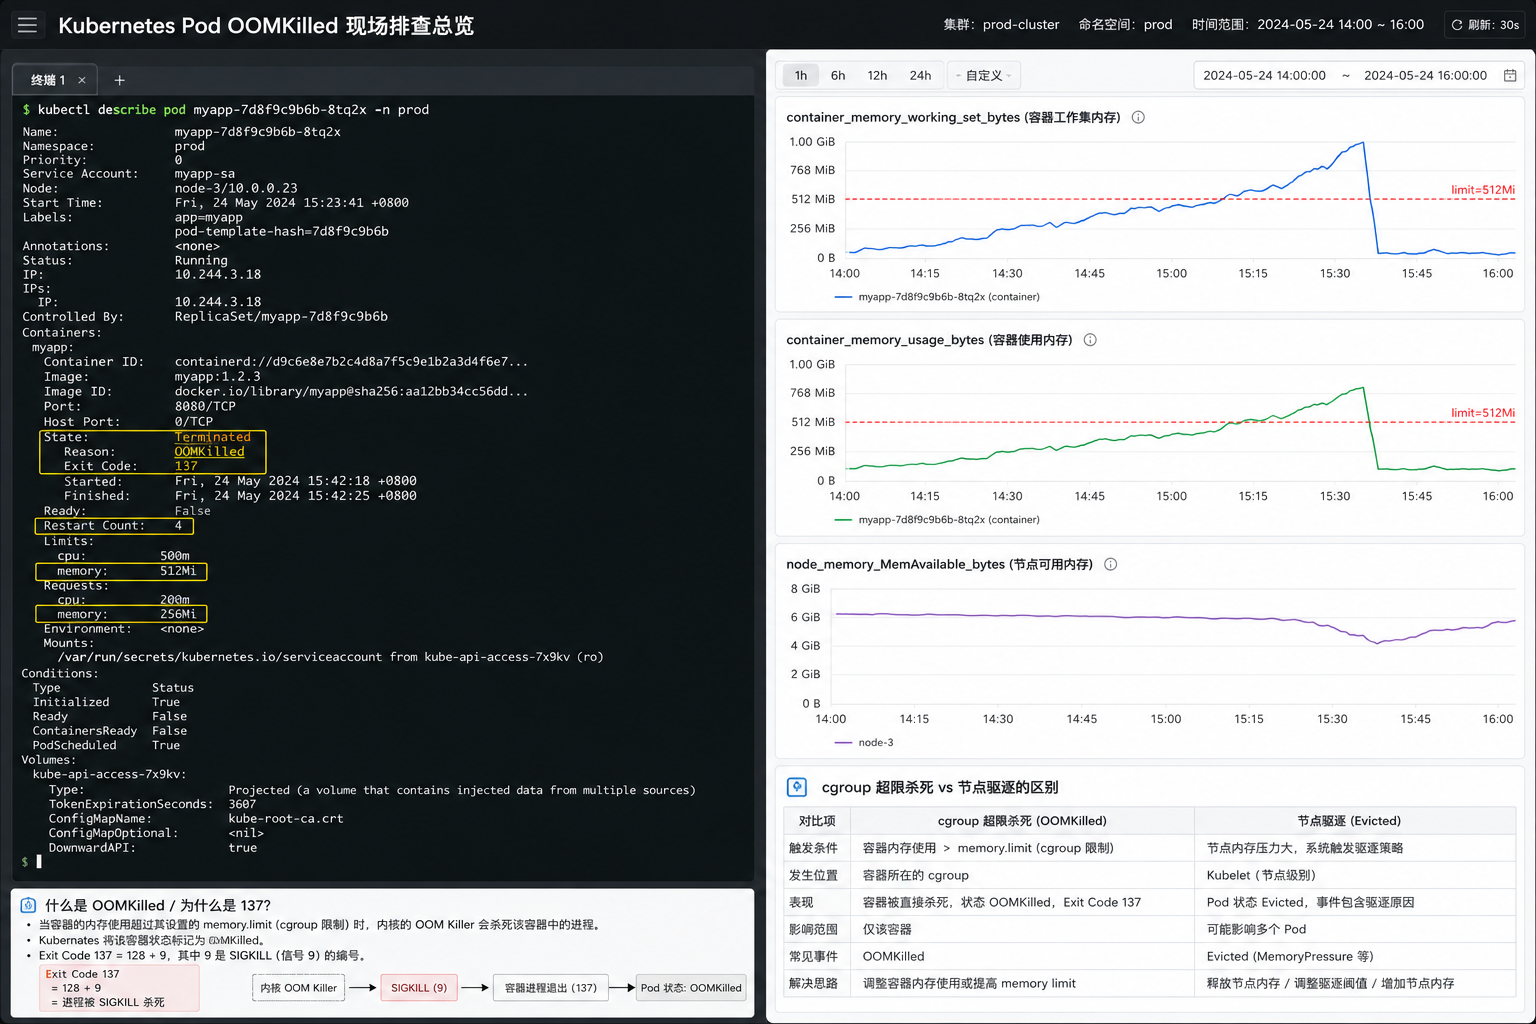This screenshot has width=1536, height=1024.
Task: Toggle blue legend entry in working set chart
Action: [937, 297]
